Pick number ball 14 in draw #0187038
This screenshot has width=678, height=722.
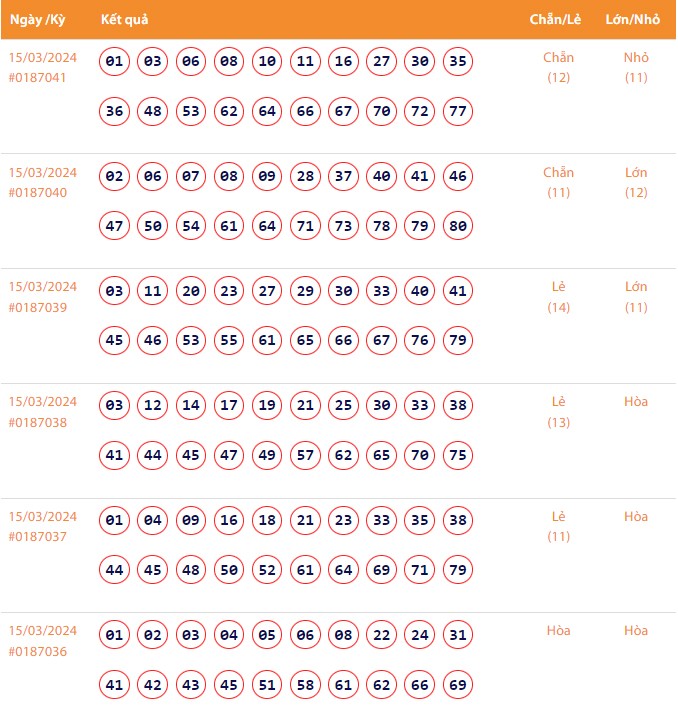coord(191,406)
